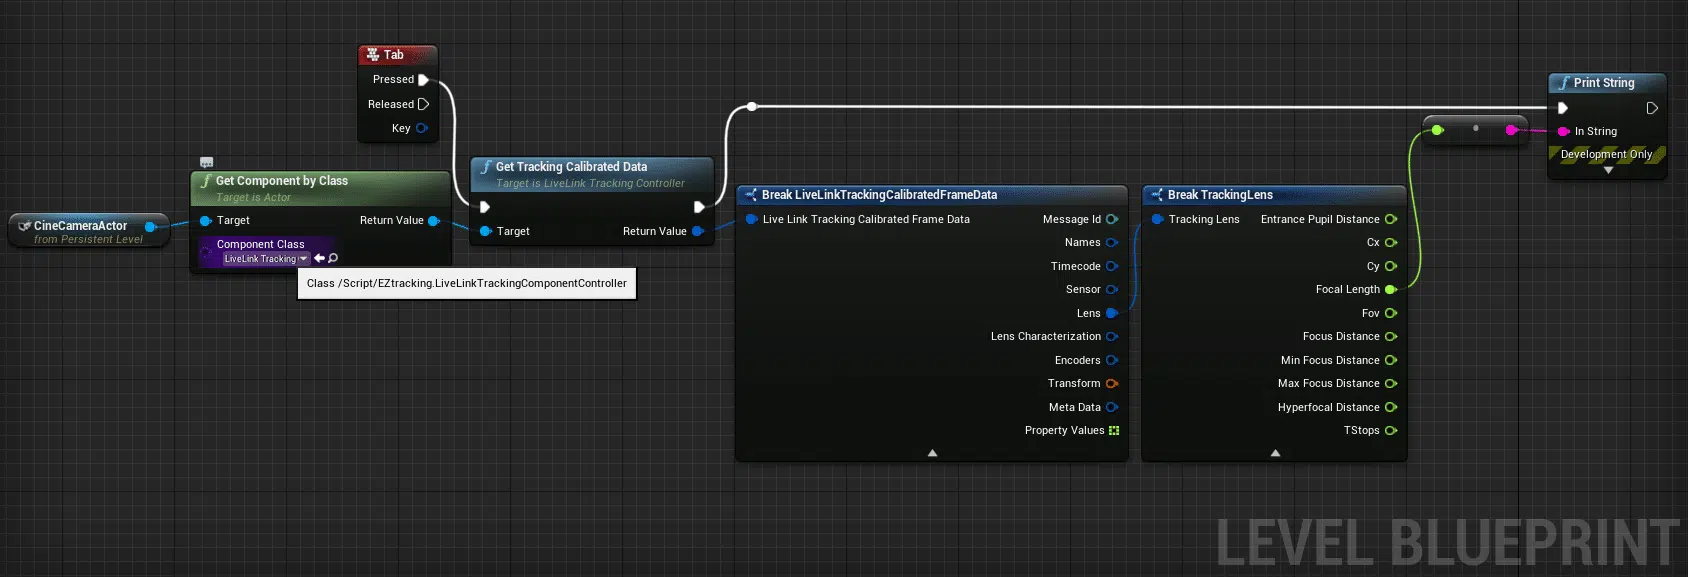Click the Key output pin on Tab node

421,128
